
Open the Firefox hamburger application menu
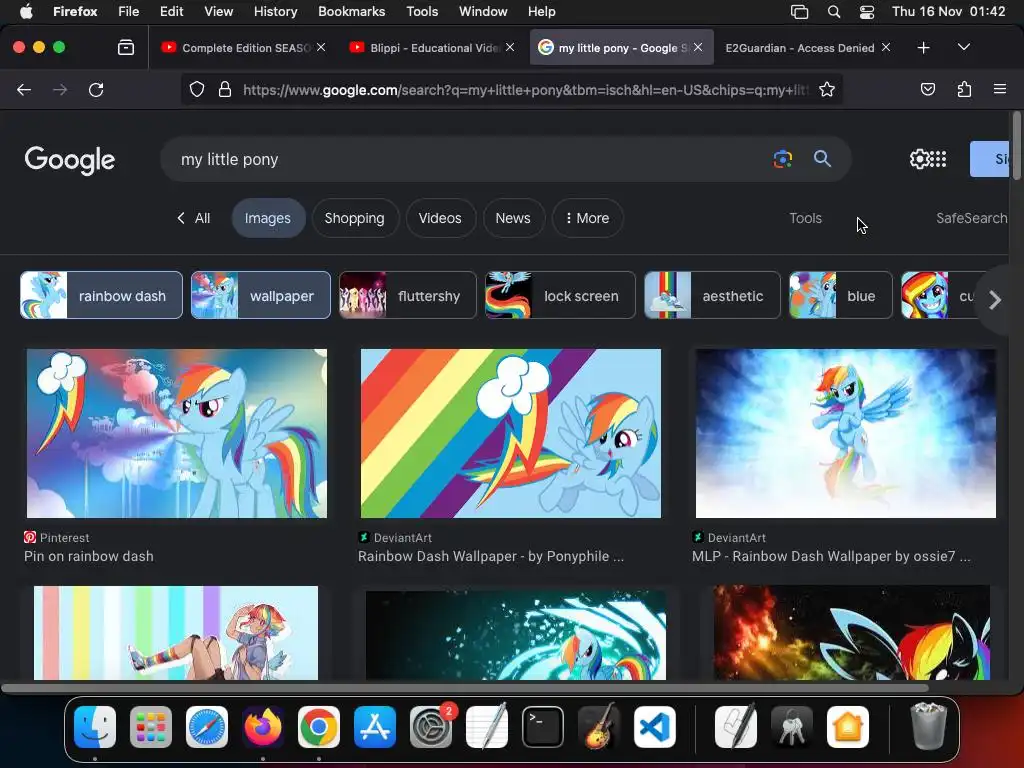(x=999, y=89)
